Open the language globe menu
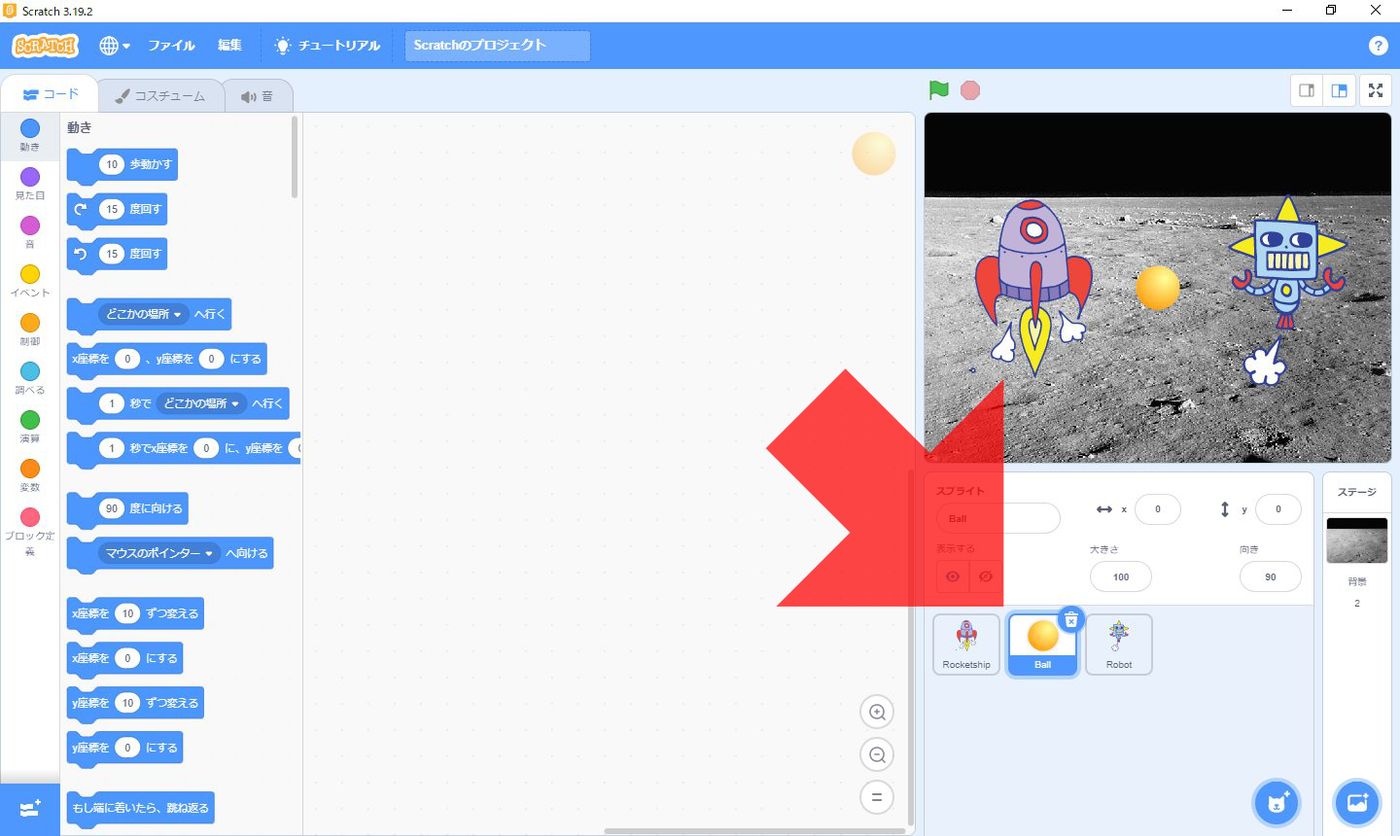Screen dimensions: 1400x836 [114, 46]
